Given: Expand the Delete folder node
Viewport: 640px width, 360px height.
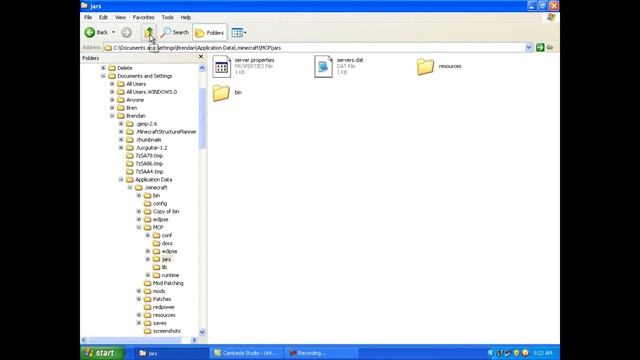Looking at the screenshot, I should point(103,68).
